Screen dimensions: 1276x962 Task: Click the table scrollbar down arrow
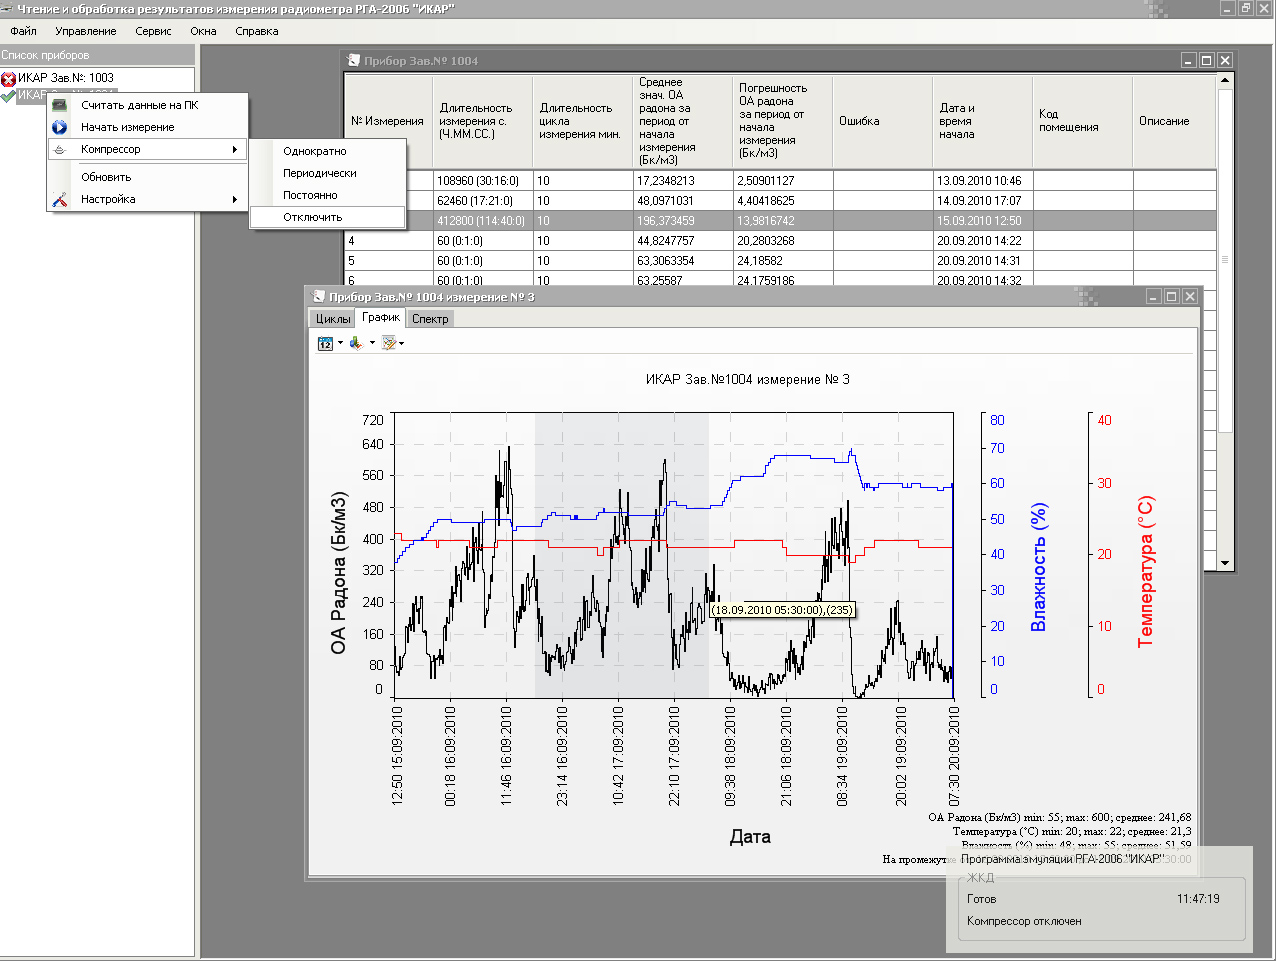[x=1225, y=563]
